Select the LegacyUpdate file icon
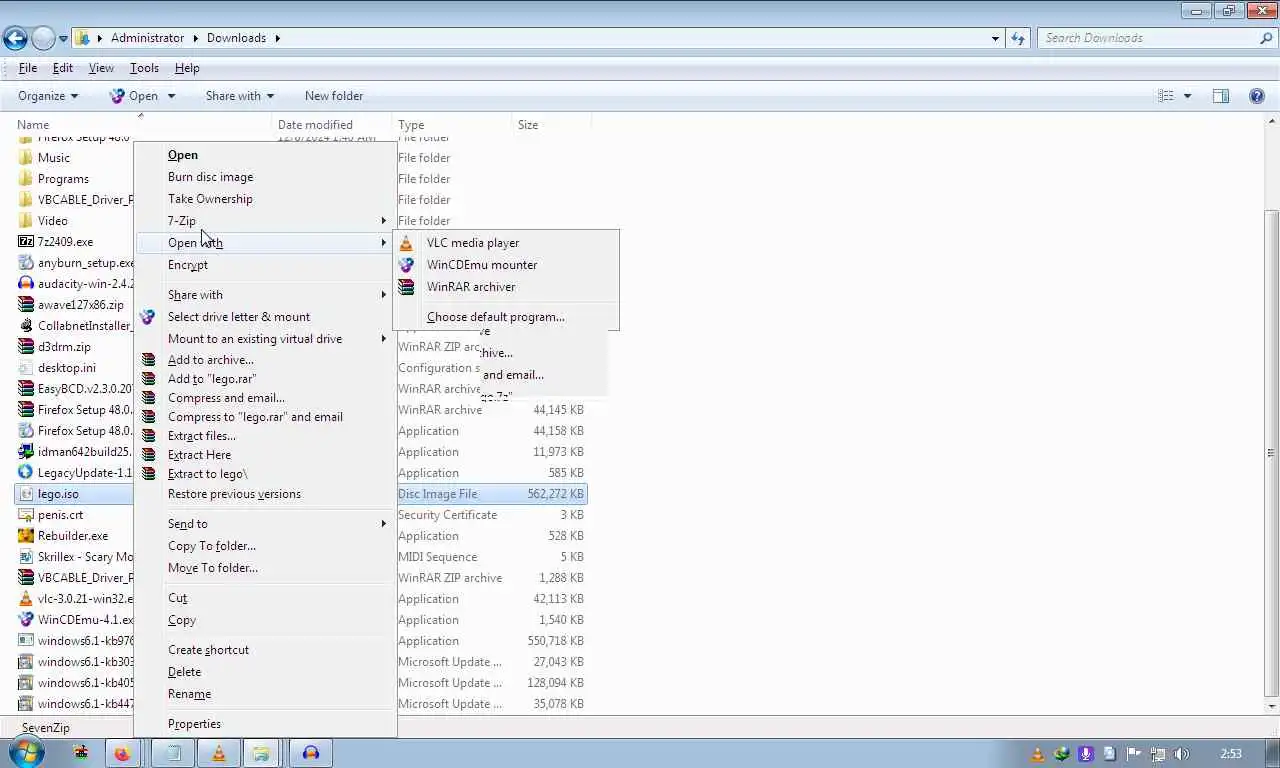The image size is (1280, 768). pyautogui.click(x=26, y=473)
